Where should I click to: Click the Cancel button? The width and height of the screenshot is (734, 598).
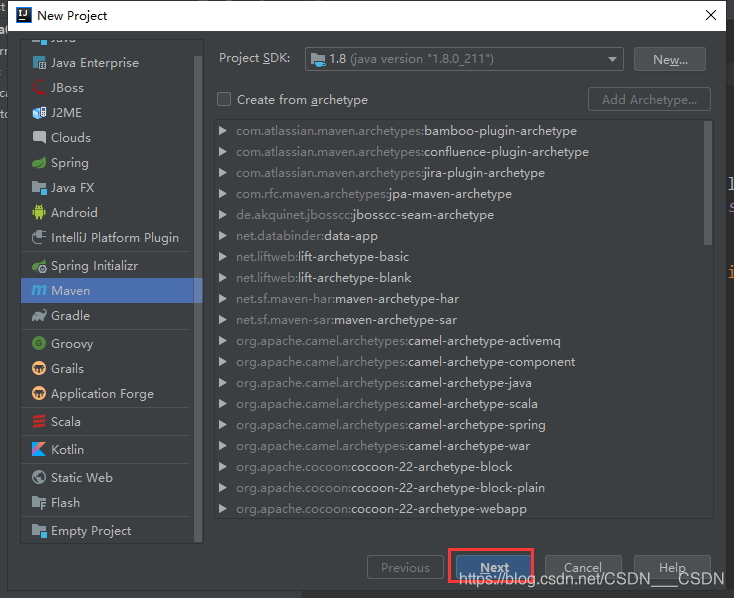(583, 567)
